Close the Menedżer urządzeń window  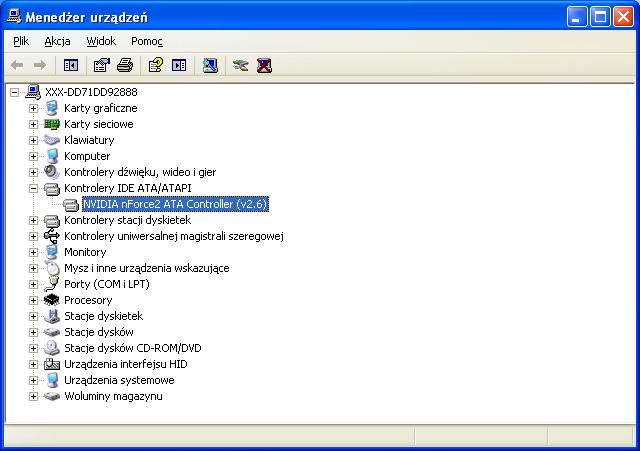pyautogui.click(x=624, y=17)
